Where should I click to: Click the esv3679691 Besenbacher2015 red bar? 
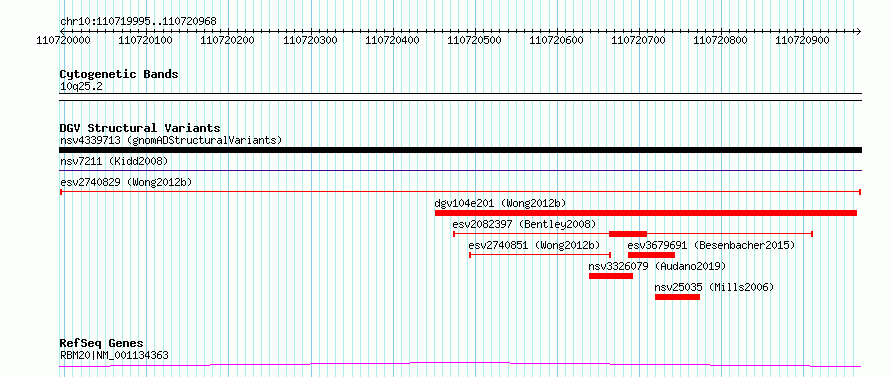[652, 255]
